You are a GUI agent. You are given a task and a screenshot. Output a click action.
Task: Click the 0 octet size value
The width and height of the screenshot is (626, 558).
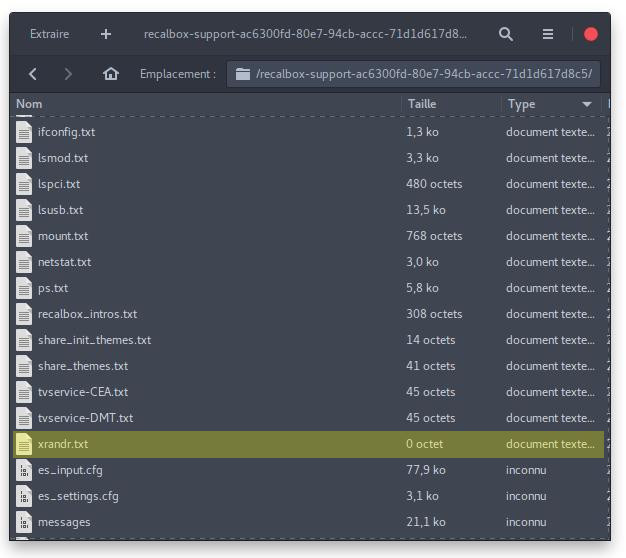point(424,444)
